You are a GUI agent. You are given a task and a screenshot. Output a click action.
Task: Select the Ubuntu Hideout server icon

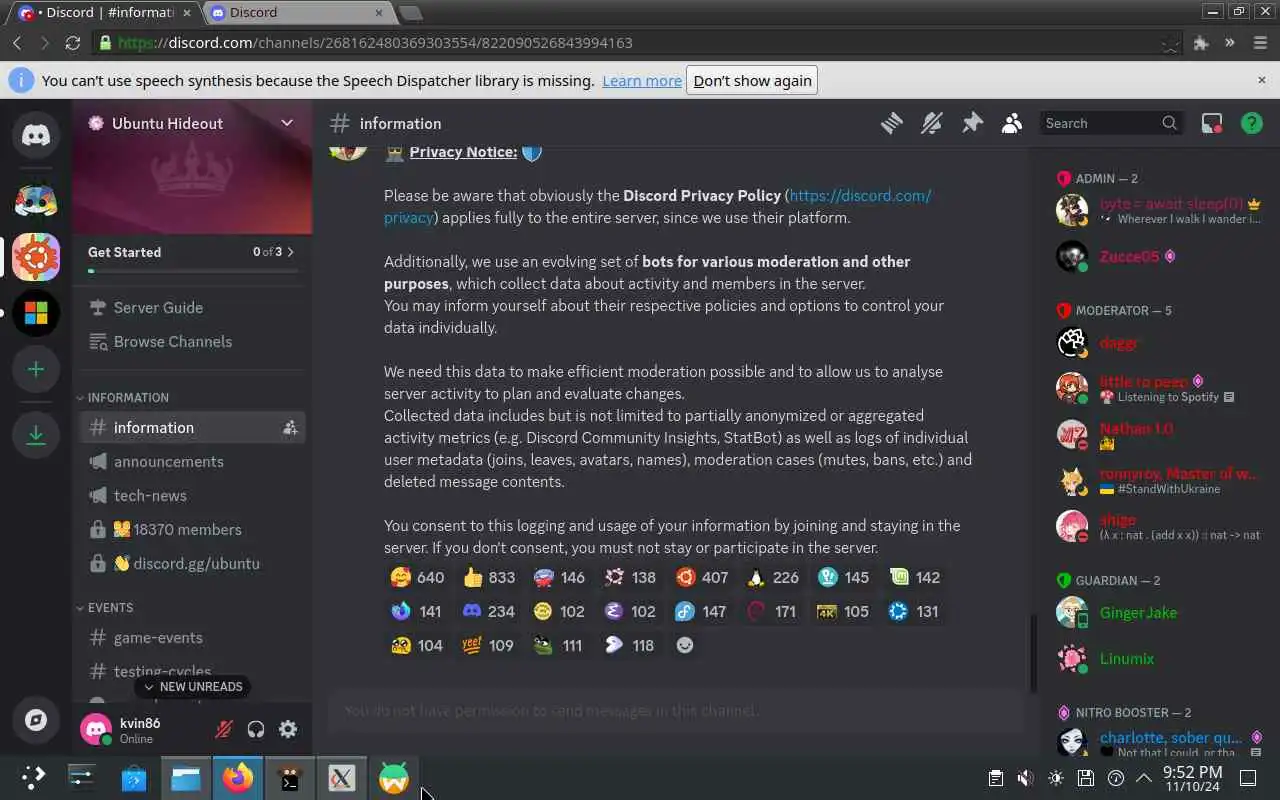[36, 257]
